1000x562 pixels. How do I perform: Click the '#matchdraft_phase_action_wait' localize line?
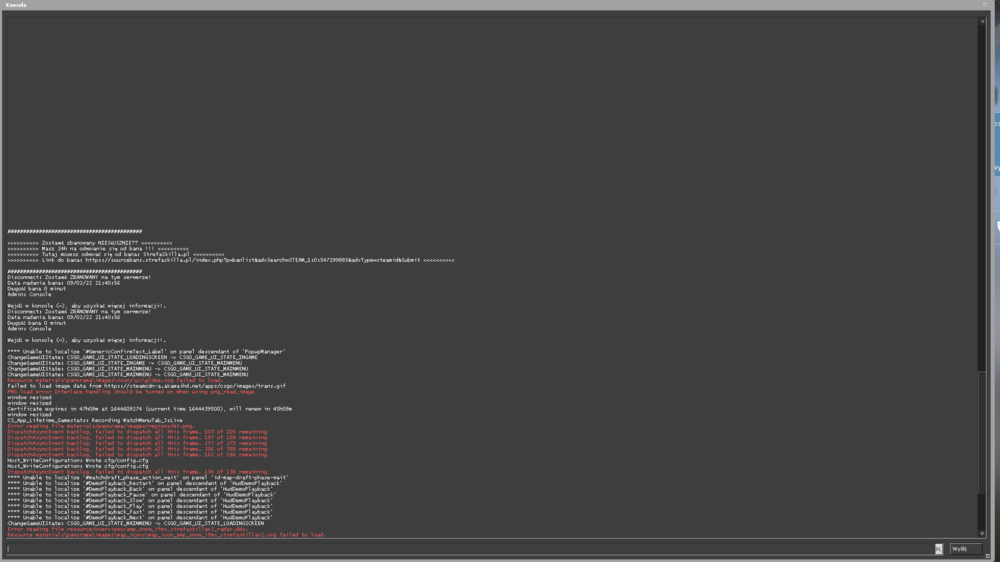[148, 478]
